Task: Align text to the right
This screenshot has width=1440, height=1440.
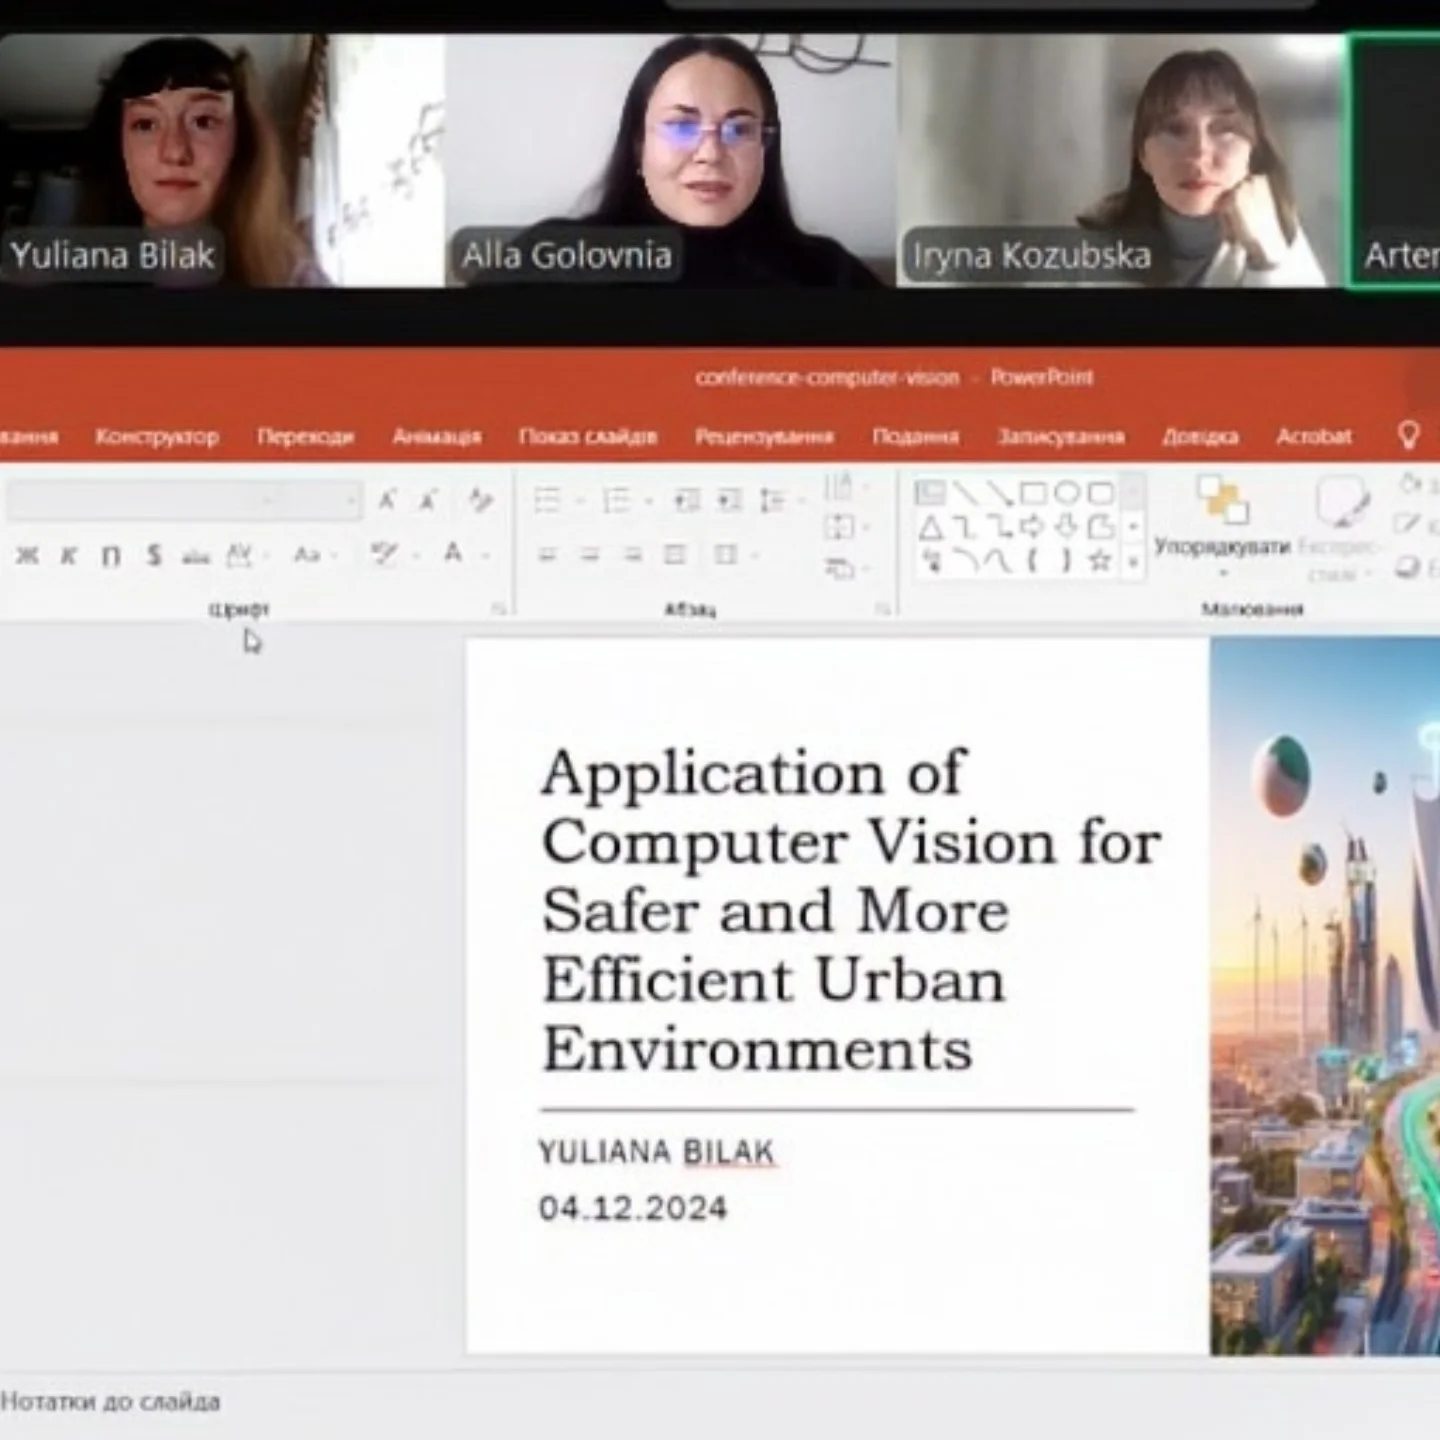Action: tap(632, 555)
